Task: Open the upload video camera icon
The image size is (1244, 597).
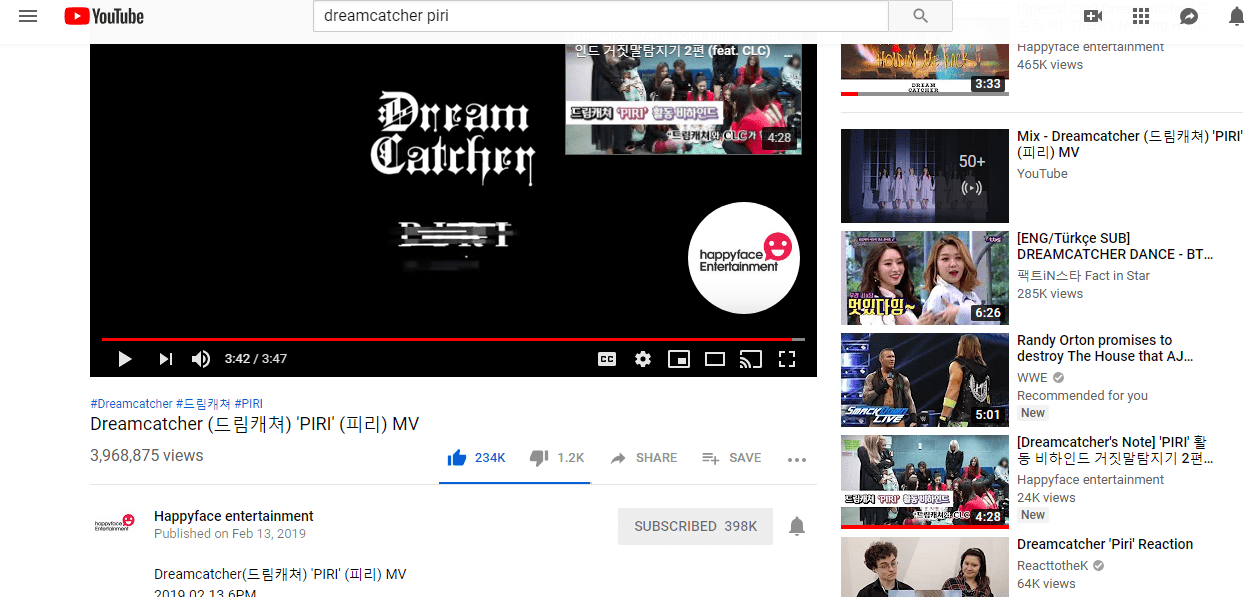Action: click(x=1093, y=16)
